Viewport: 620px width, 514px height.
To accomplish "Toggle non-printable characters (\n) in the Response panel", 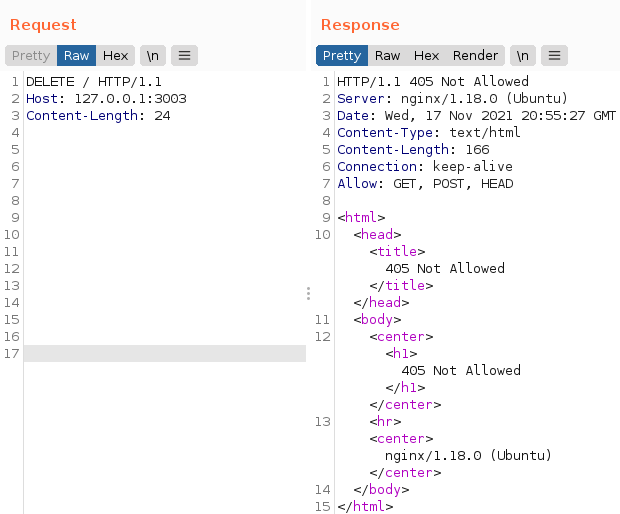I will [524, 56].
